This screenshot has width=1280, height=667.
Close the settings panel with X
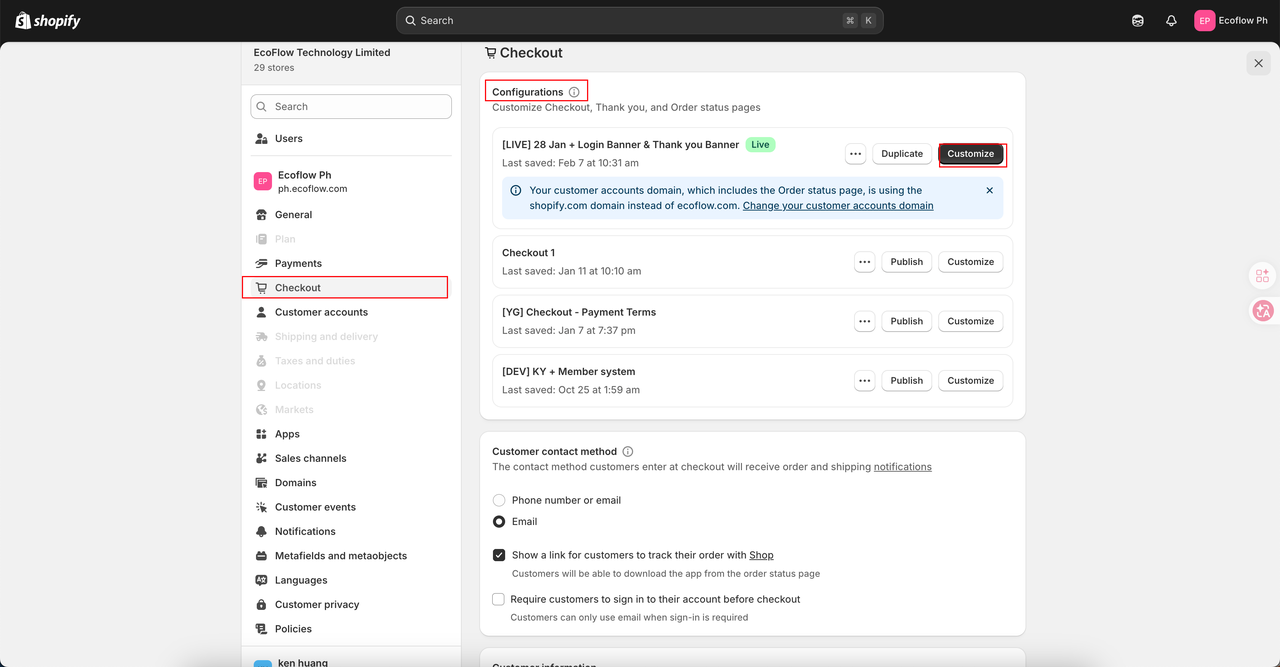click(1258, 64)
